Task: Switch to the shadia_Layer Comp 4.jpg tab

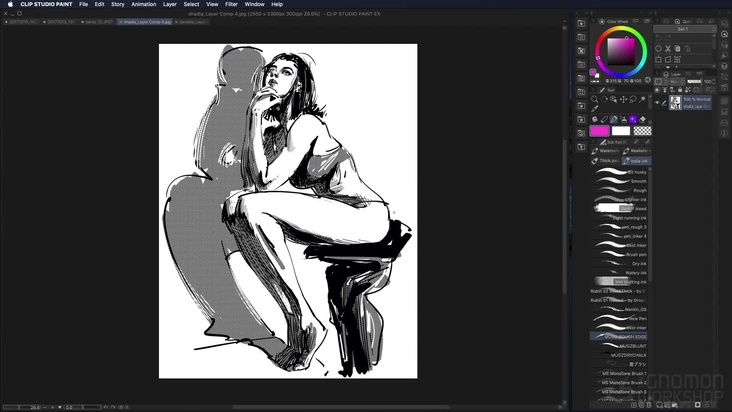Action: tap(145, 22)
